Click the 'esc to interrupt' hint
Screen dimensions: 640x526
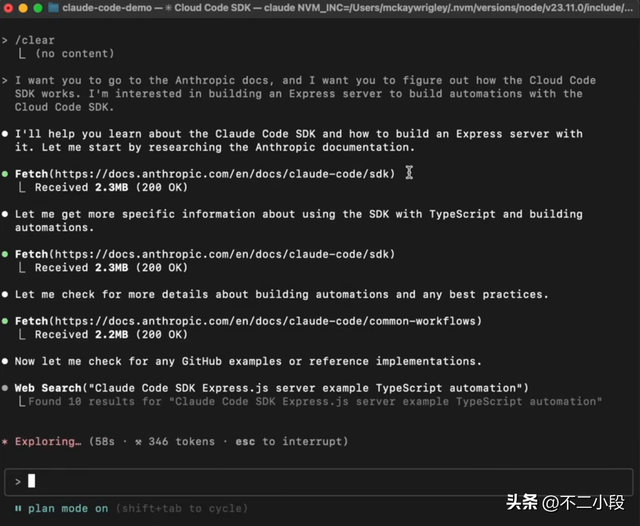point(288,442)
